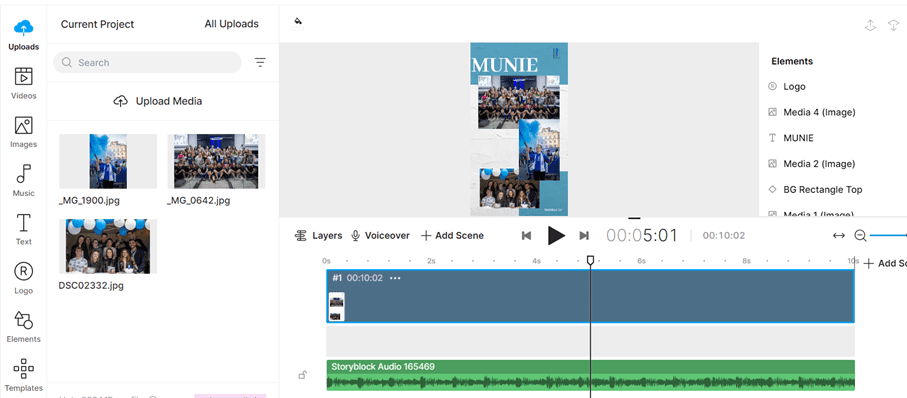Select BG Rectangle Top element
The height and width of the screenshot is (398, 907).
(823, 190)
